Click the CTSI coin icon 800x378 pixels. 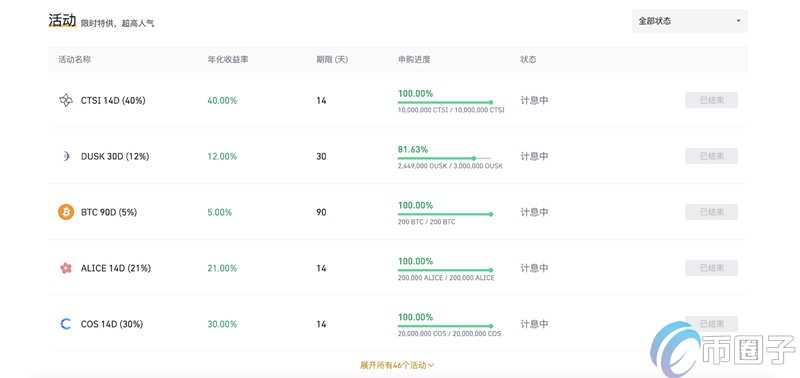tap(66, 100)
